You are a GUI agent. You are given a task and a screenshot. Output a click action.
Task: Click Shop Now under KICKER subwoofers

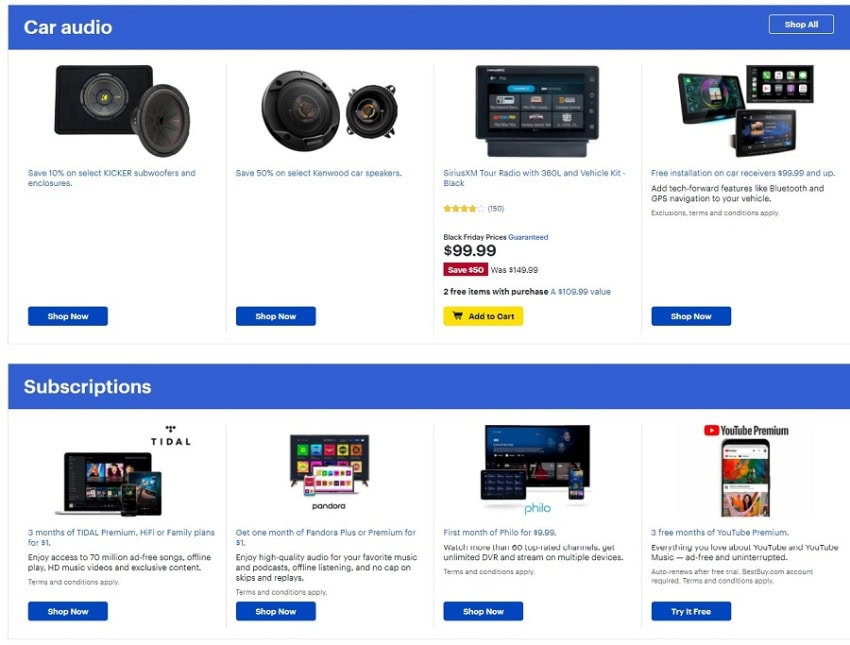coord(68,316)
